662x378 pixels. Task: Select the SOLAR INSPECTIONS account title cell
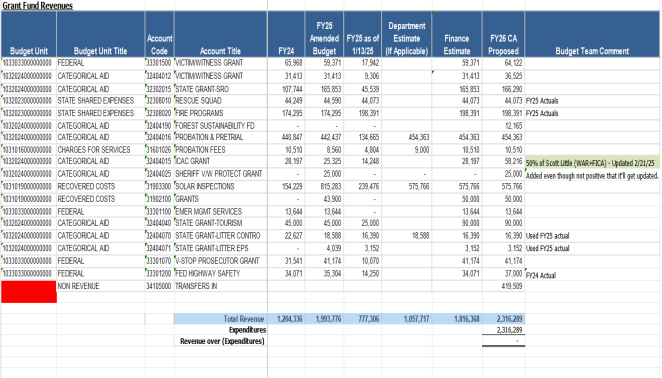[x=220, y=186]
